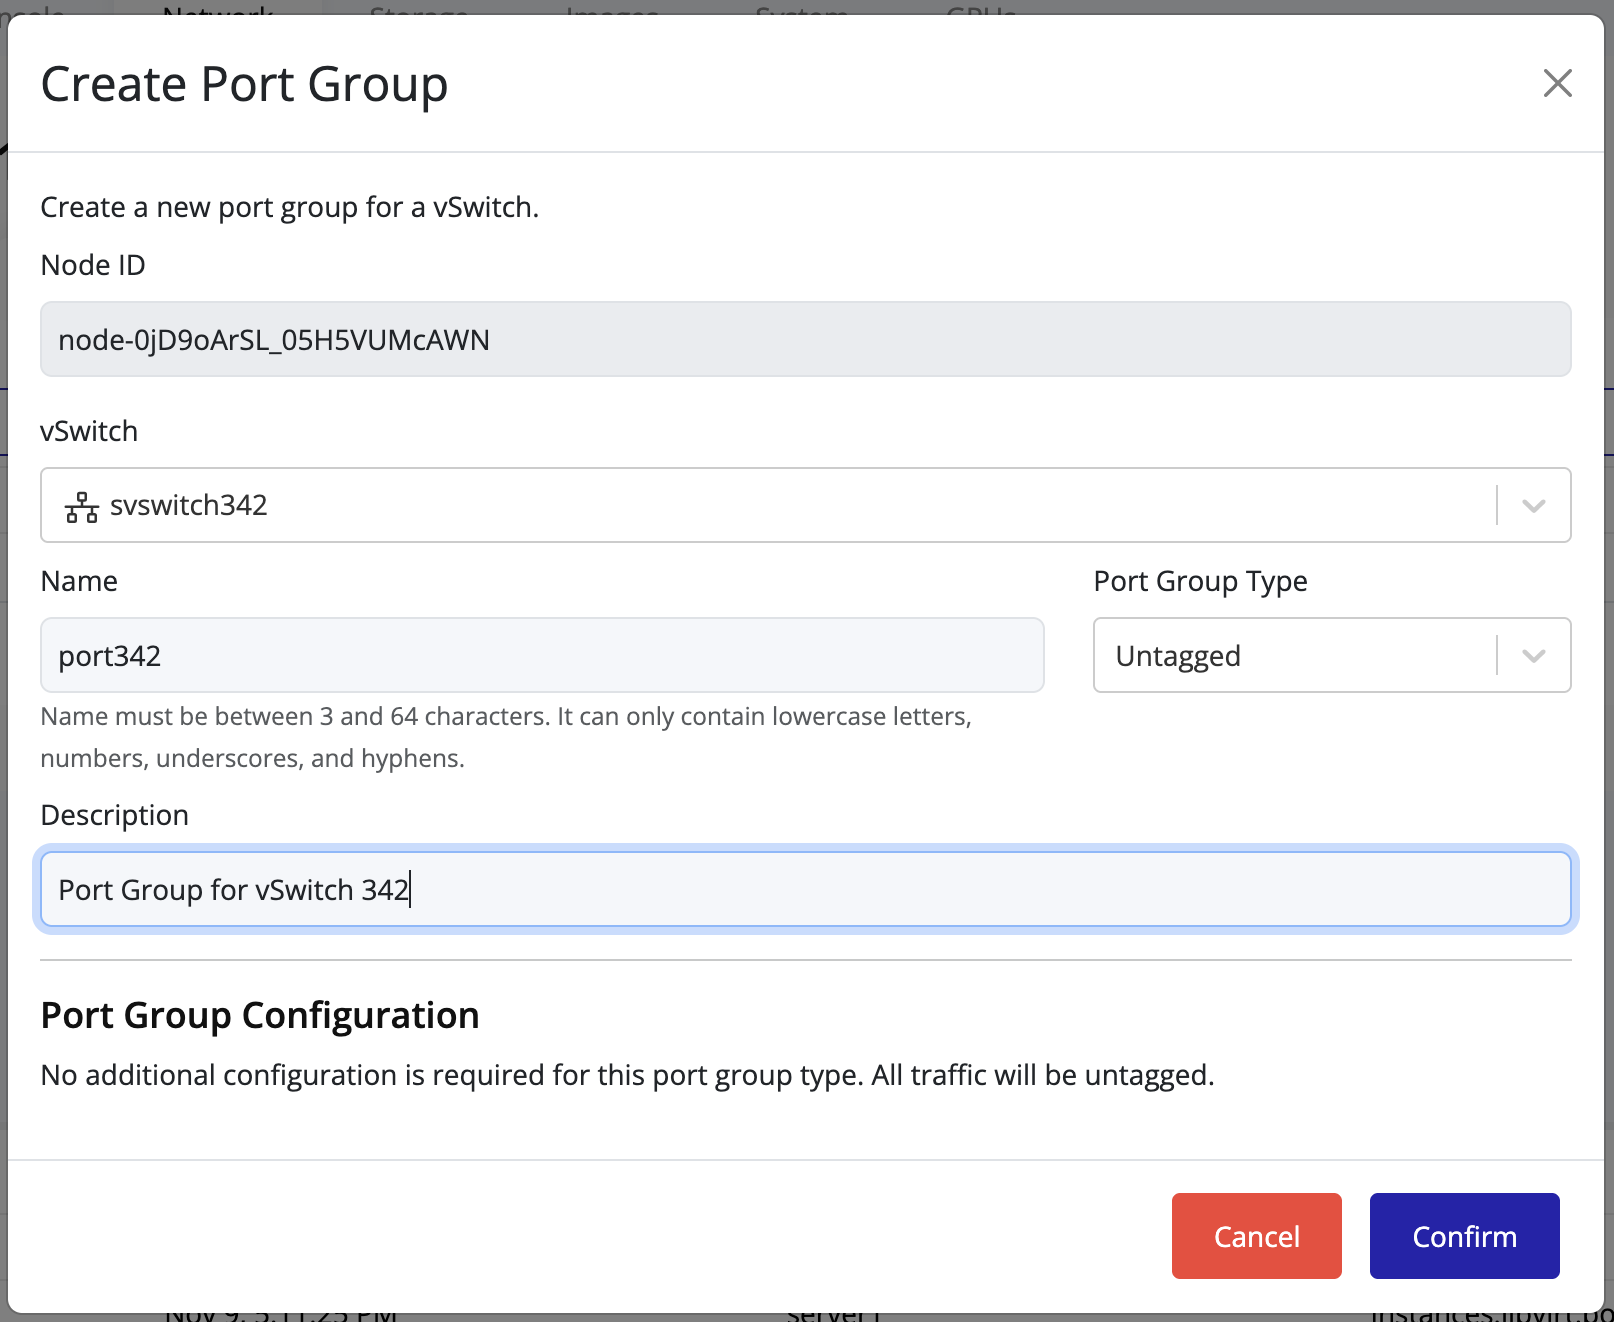The image size is (1614, 1322).
Task: Cancel the port group creation
Action: click(1256, 1236)
